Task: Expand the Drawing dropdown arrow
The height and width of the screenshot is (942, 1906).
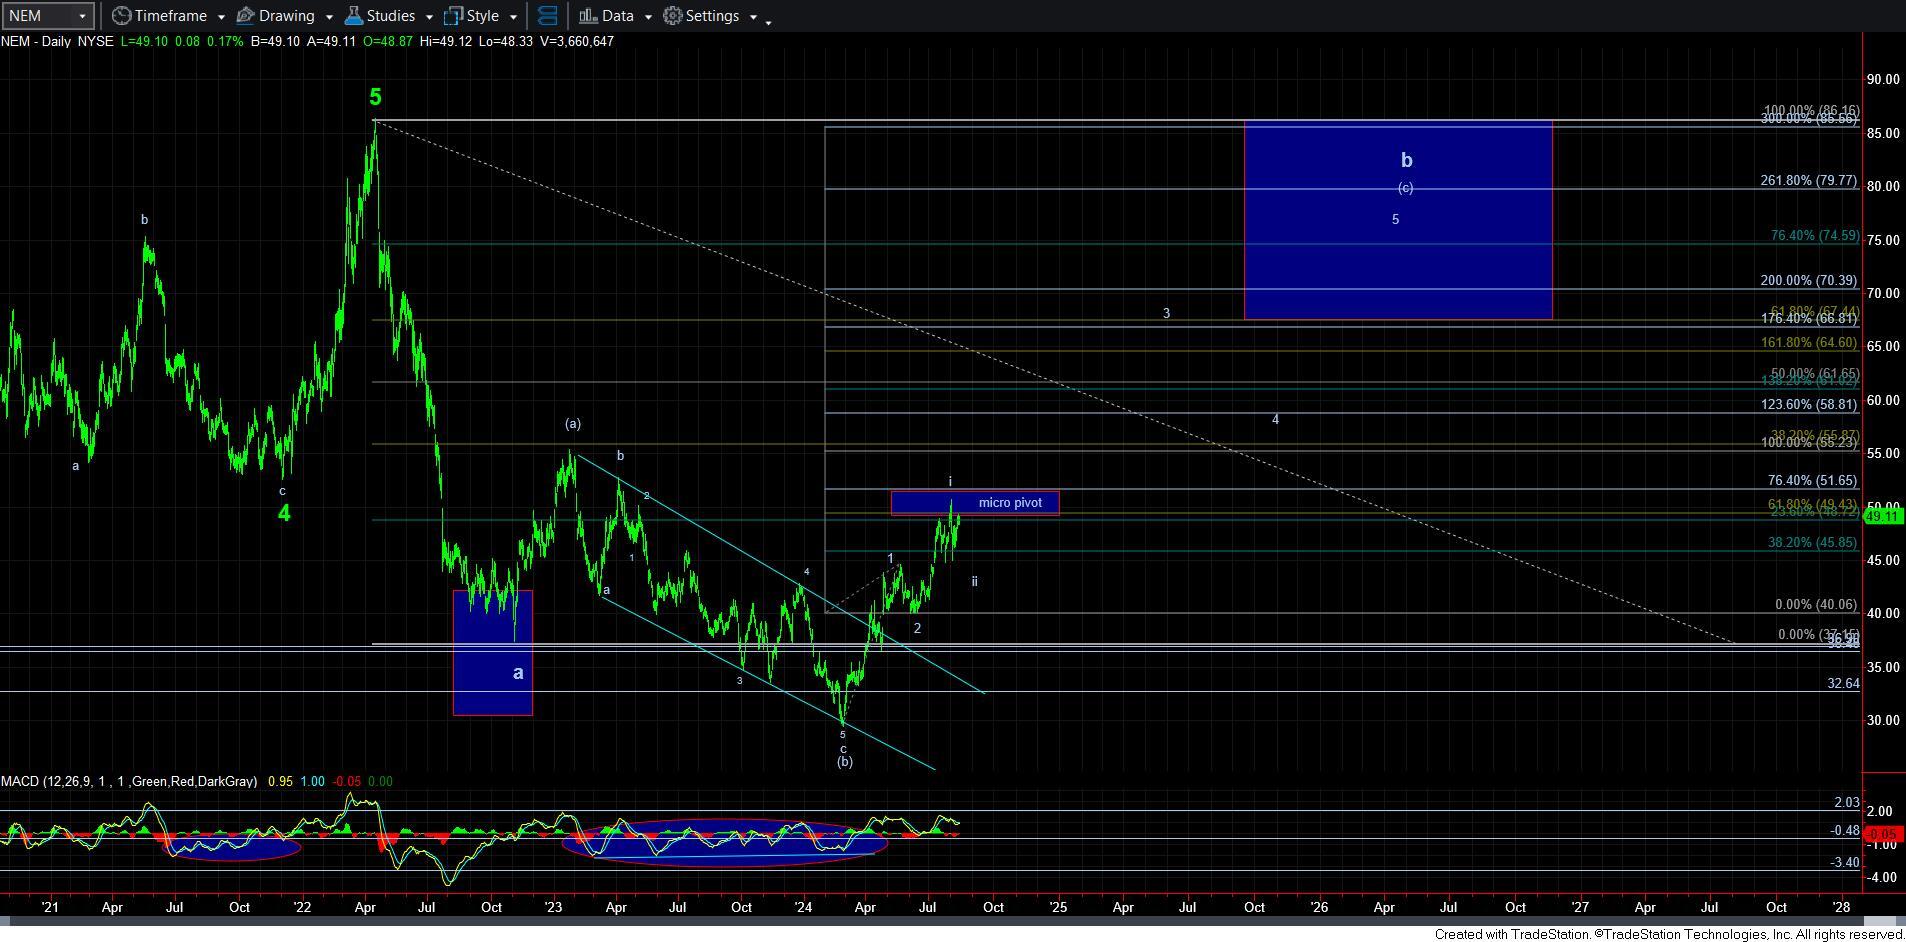Action: pos(328,17)
